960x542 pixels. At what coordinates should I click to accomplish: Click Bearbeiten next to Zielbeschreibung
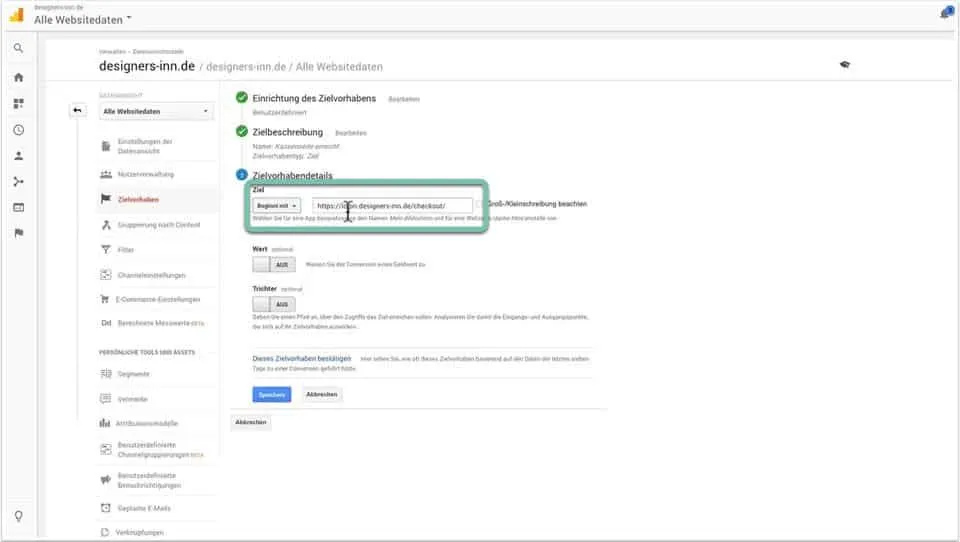[x=350, y=132]
